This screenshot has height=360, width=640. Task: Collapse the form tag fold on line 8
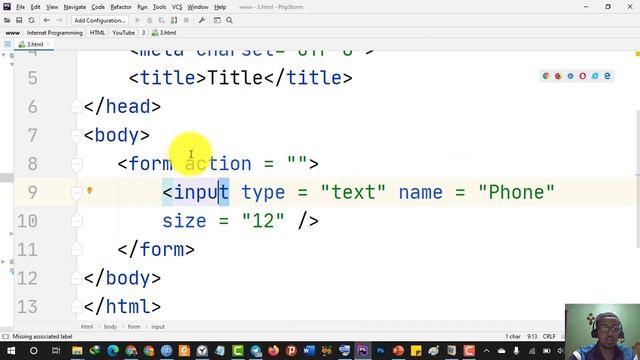pos(77,164)
